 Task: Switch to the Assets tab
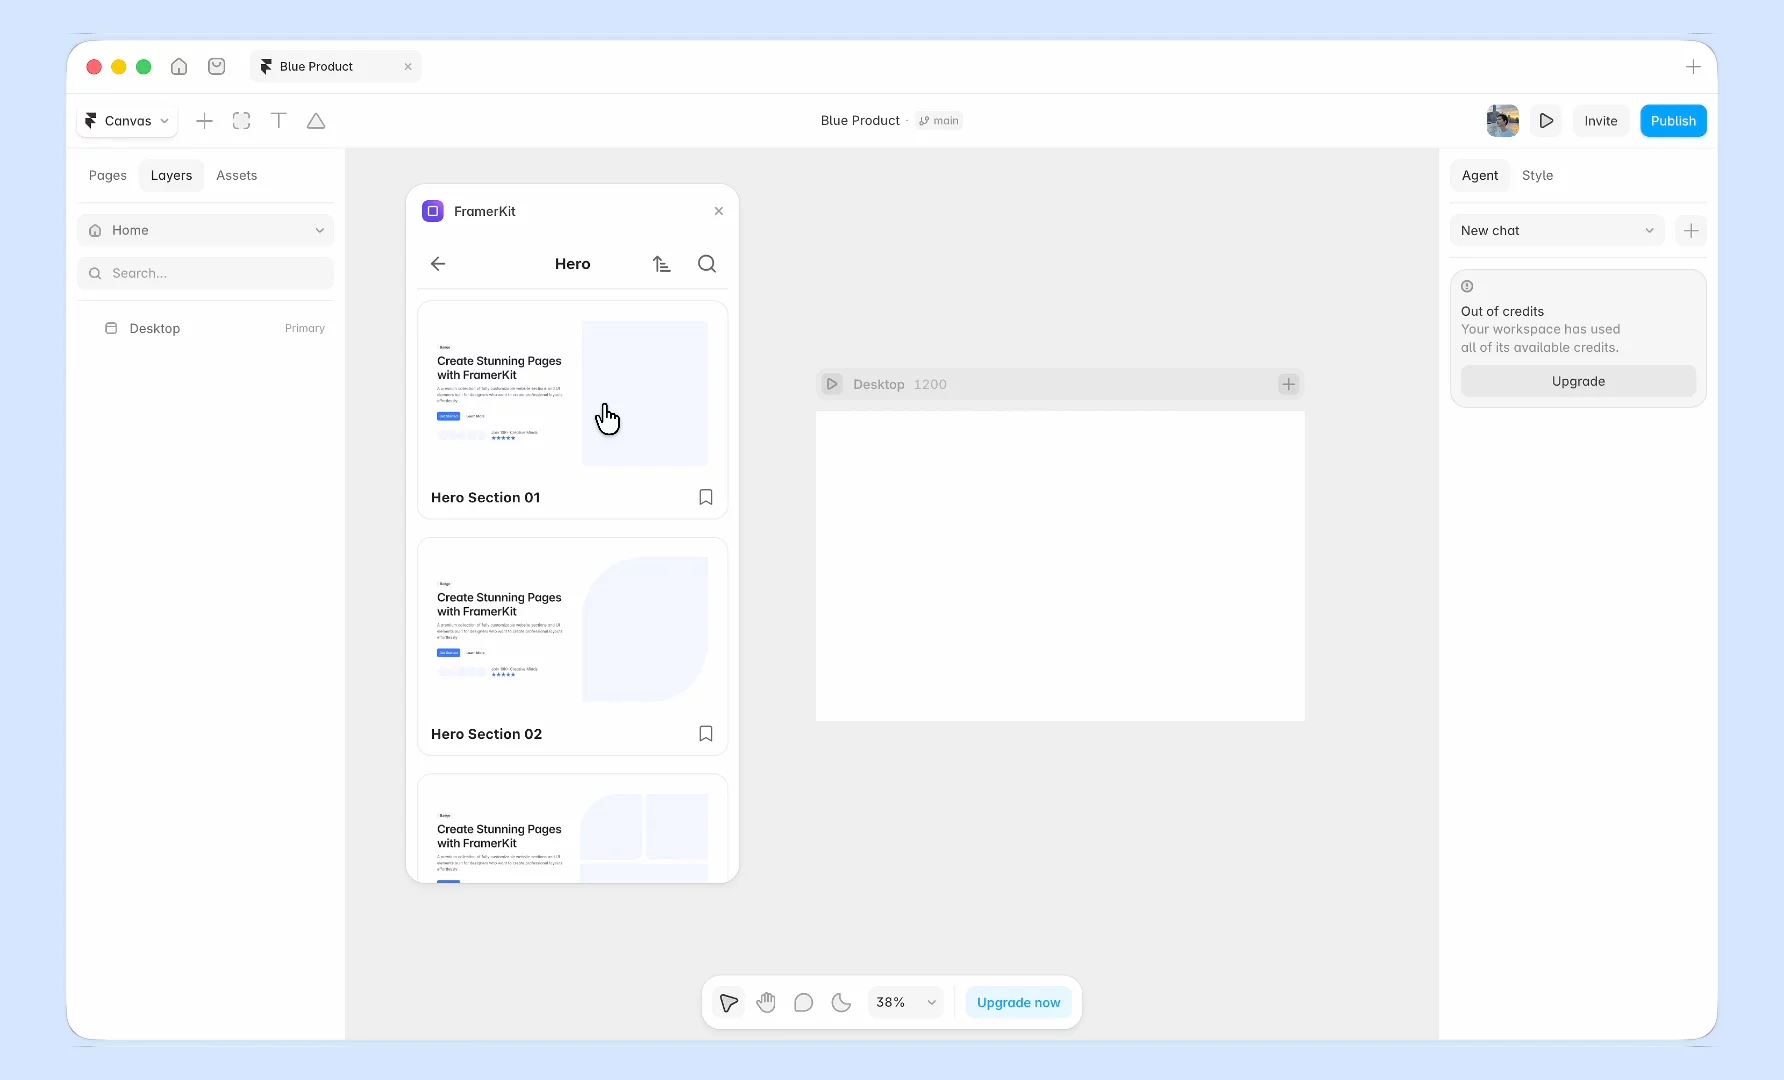click(x=237, y=176)
